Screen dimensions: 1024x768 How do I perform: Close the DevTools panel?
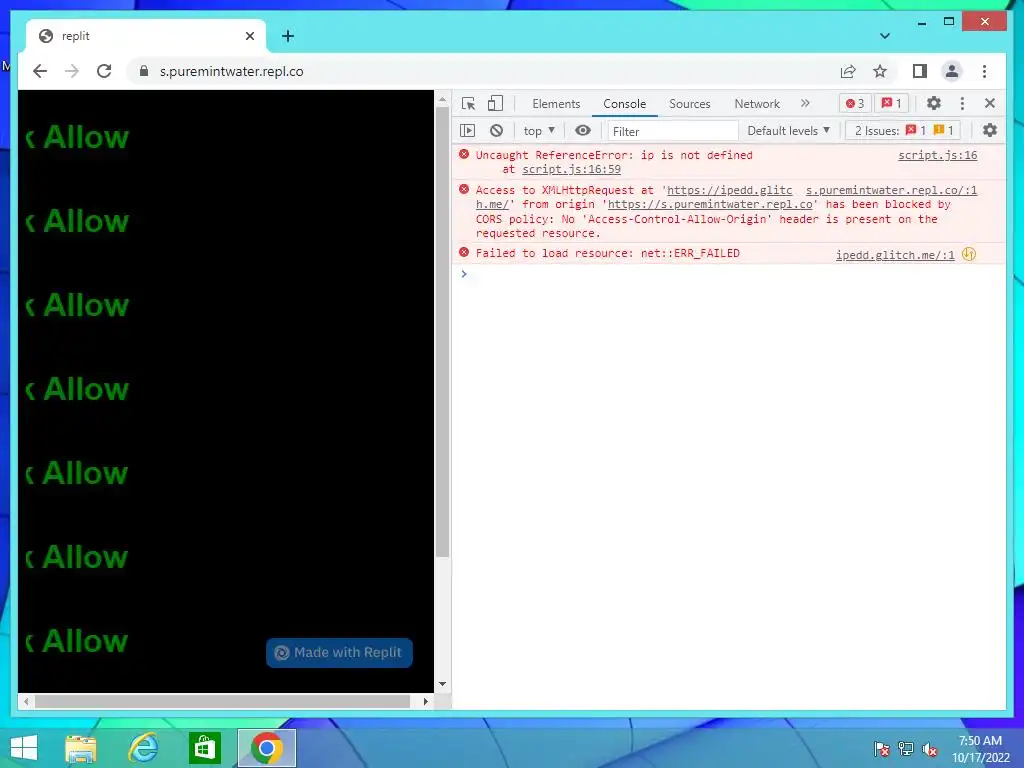pos(989,103)
